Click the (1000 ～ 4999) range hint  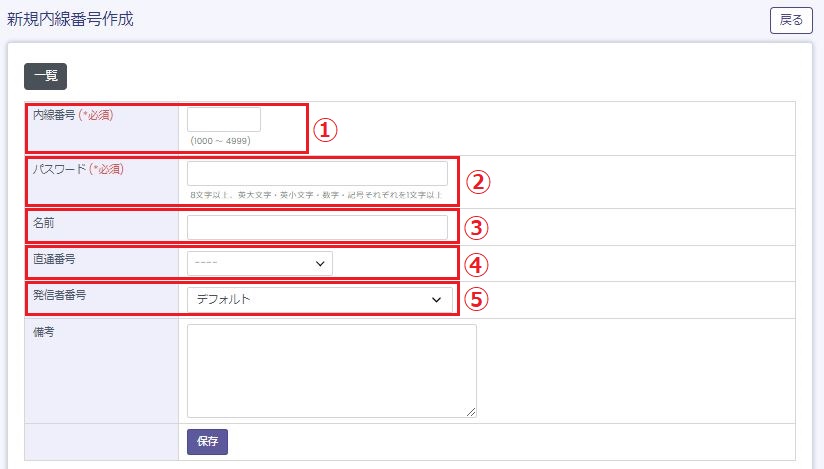(220, 141)
